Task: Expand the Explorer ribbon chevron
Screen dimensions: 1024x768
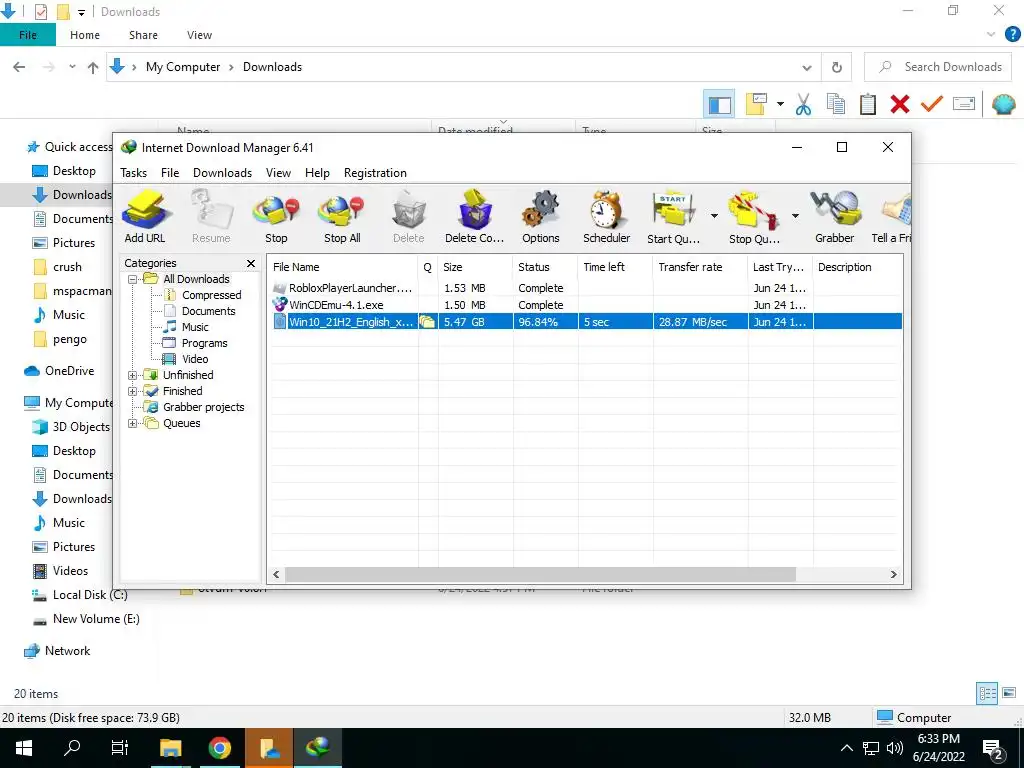Action: [991, 34]
